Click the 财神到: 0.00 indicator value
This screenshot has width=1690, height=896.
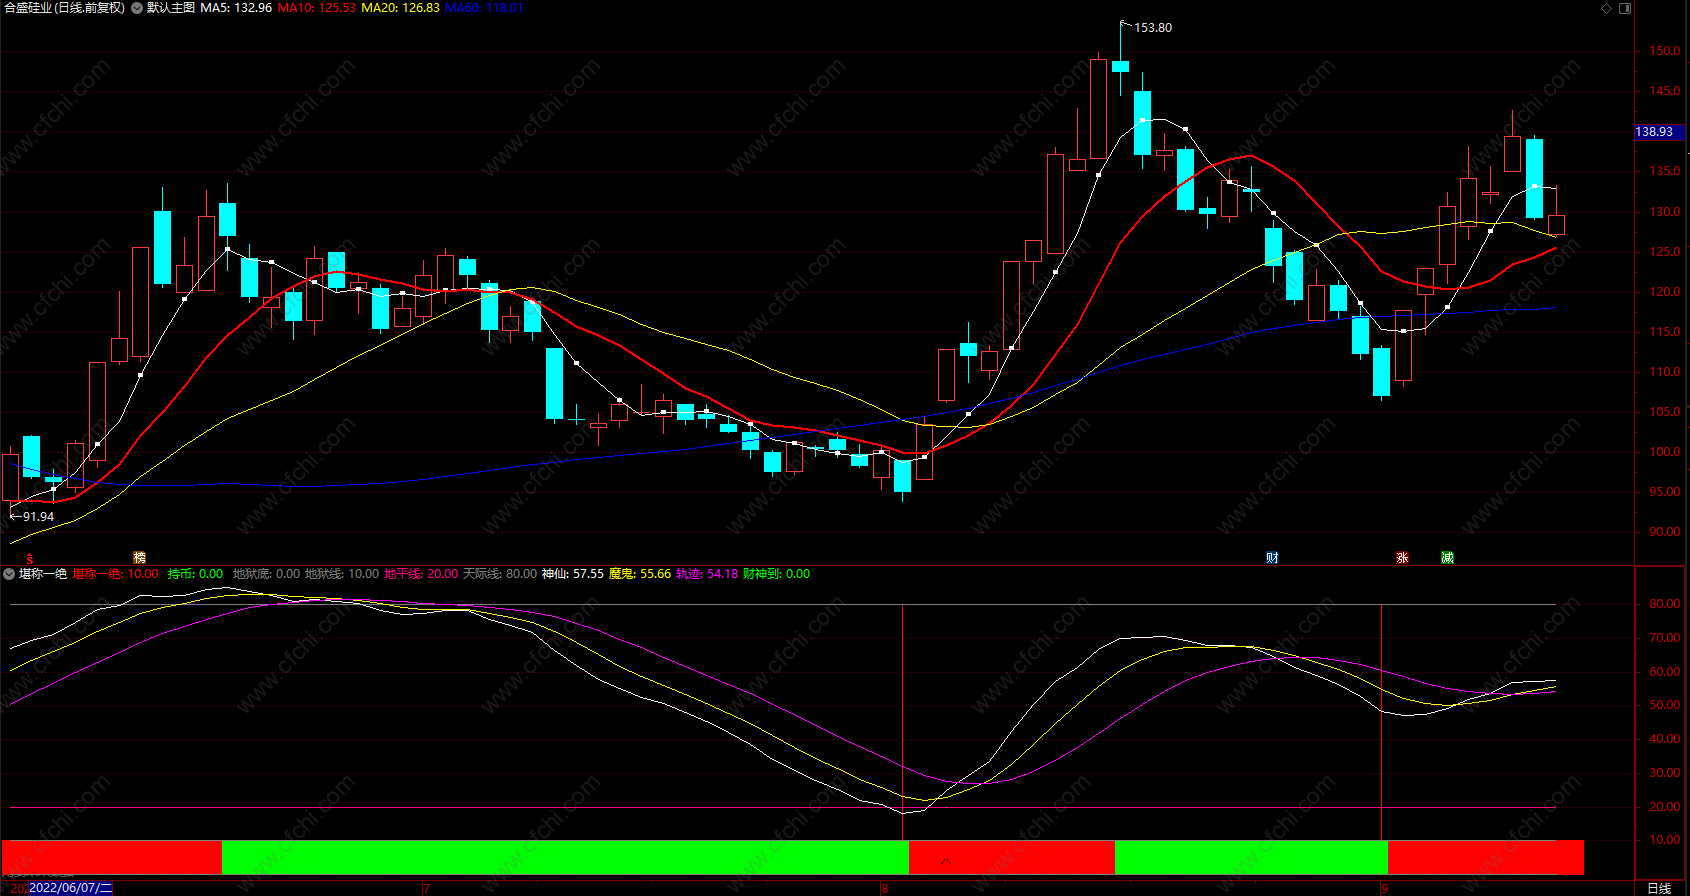(777, 574)
